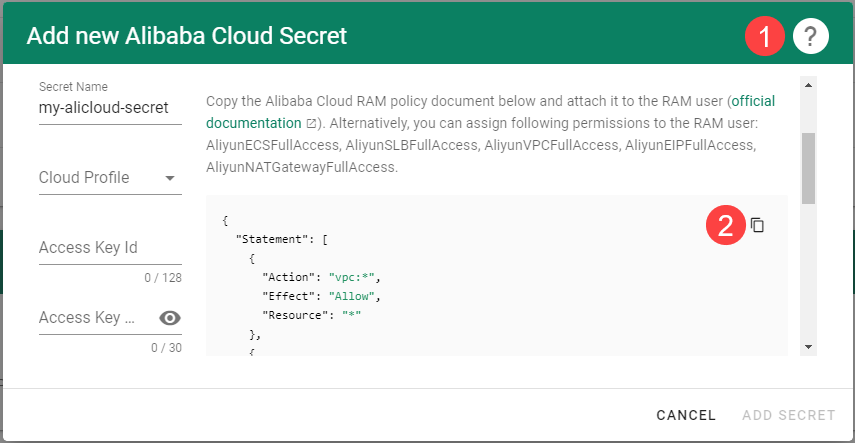The image size is (855, 443).
Task: Click the "Add new Alibaba Cloud Secret" title
Action: tap(186, 37)
